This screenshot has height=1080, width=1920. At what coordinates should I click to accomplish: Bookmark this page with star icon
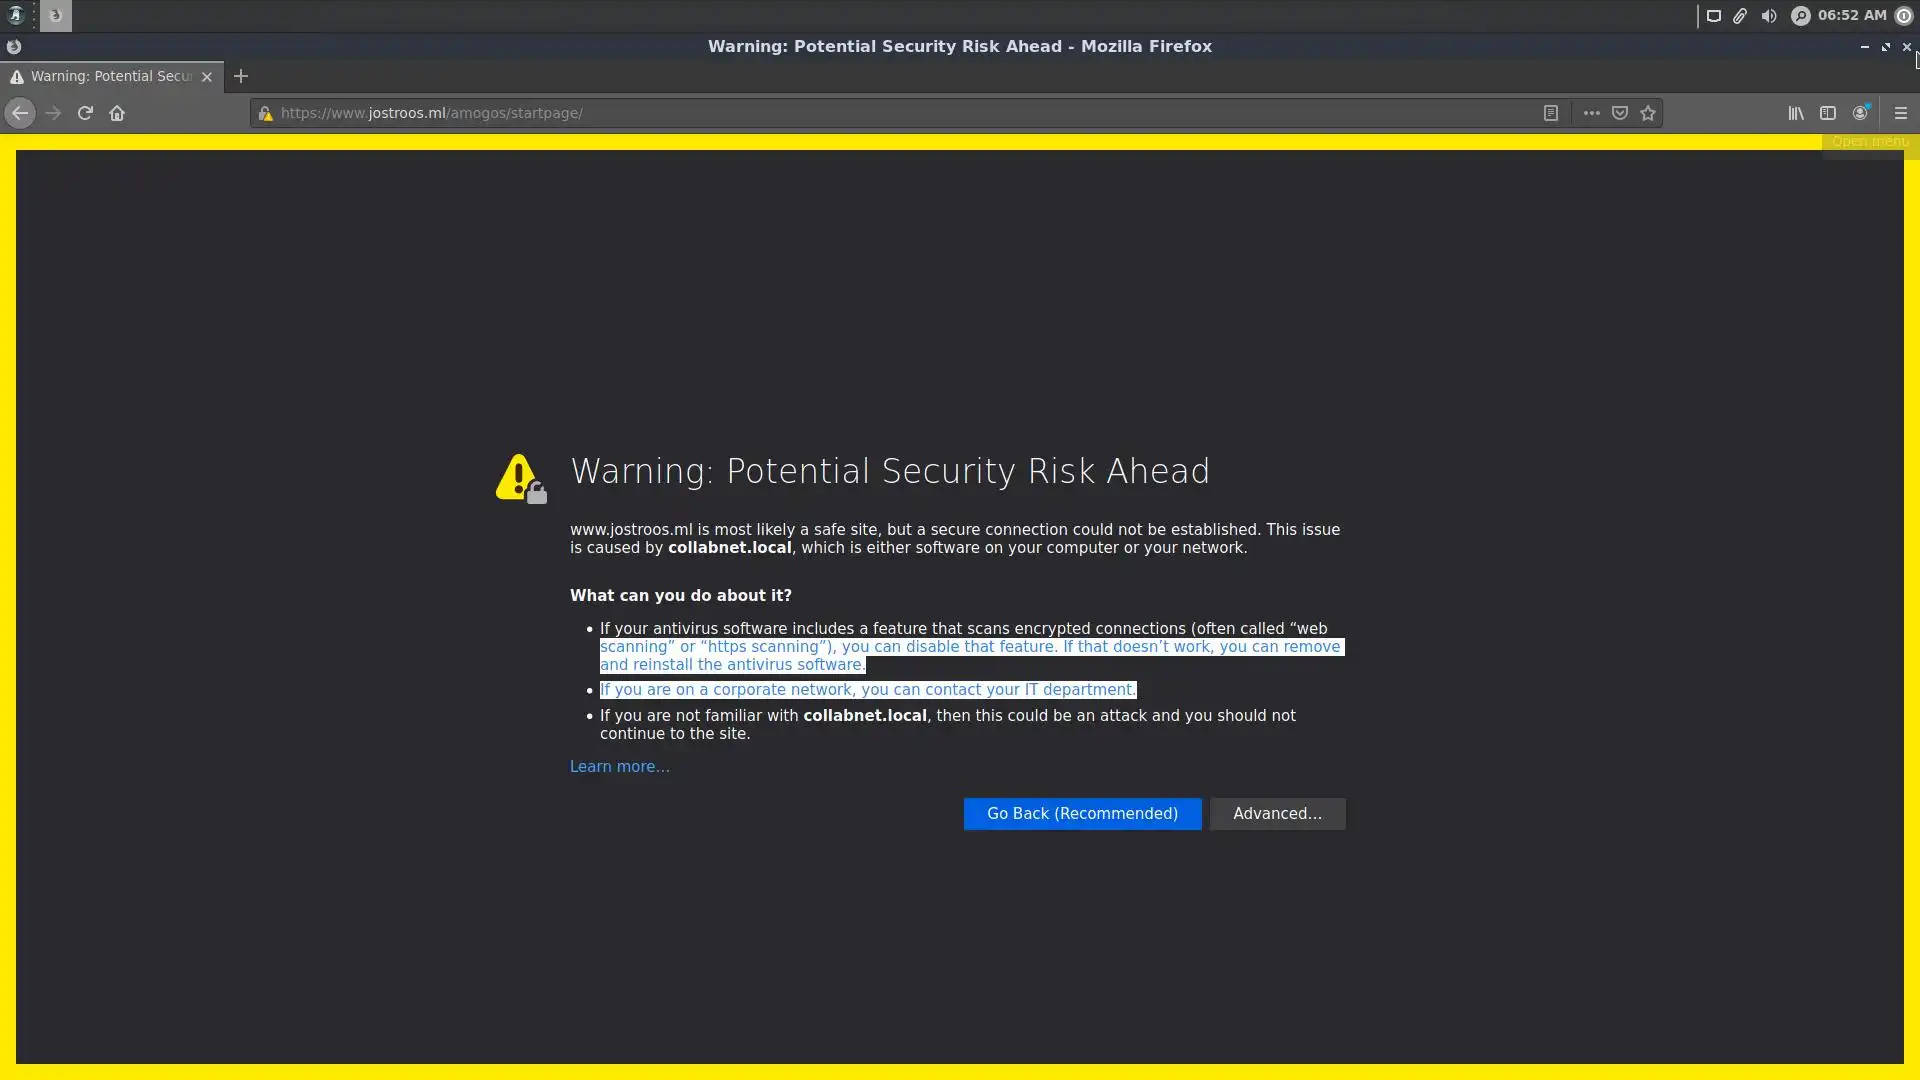1648,113
